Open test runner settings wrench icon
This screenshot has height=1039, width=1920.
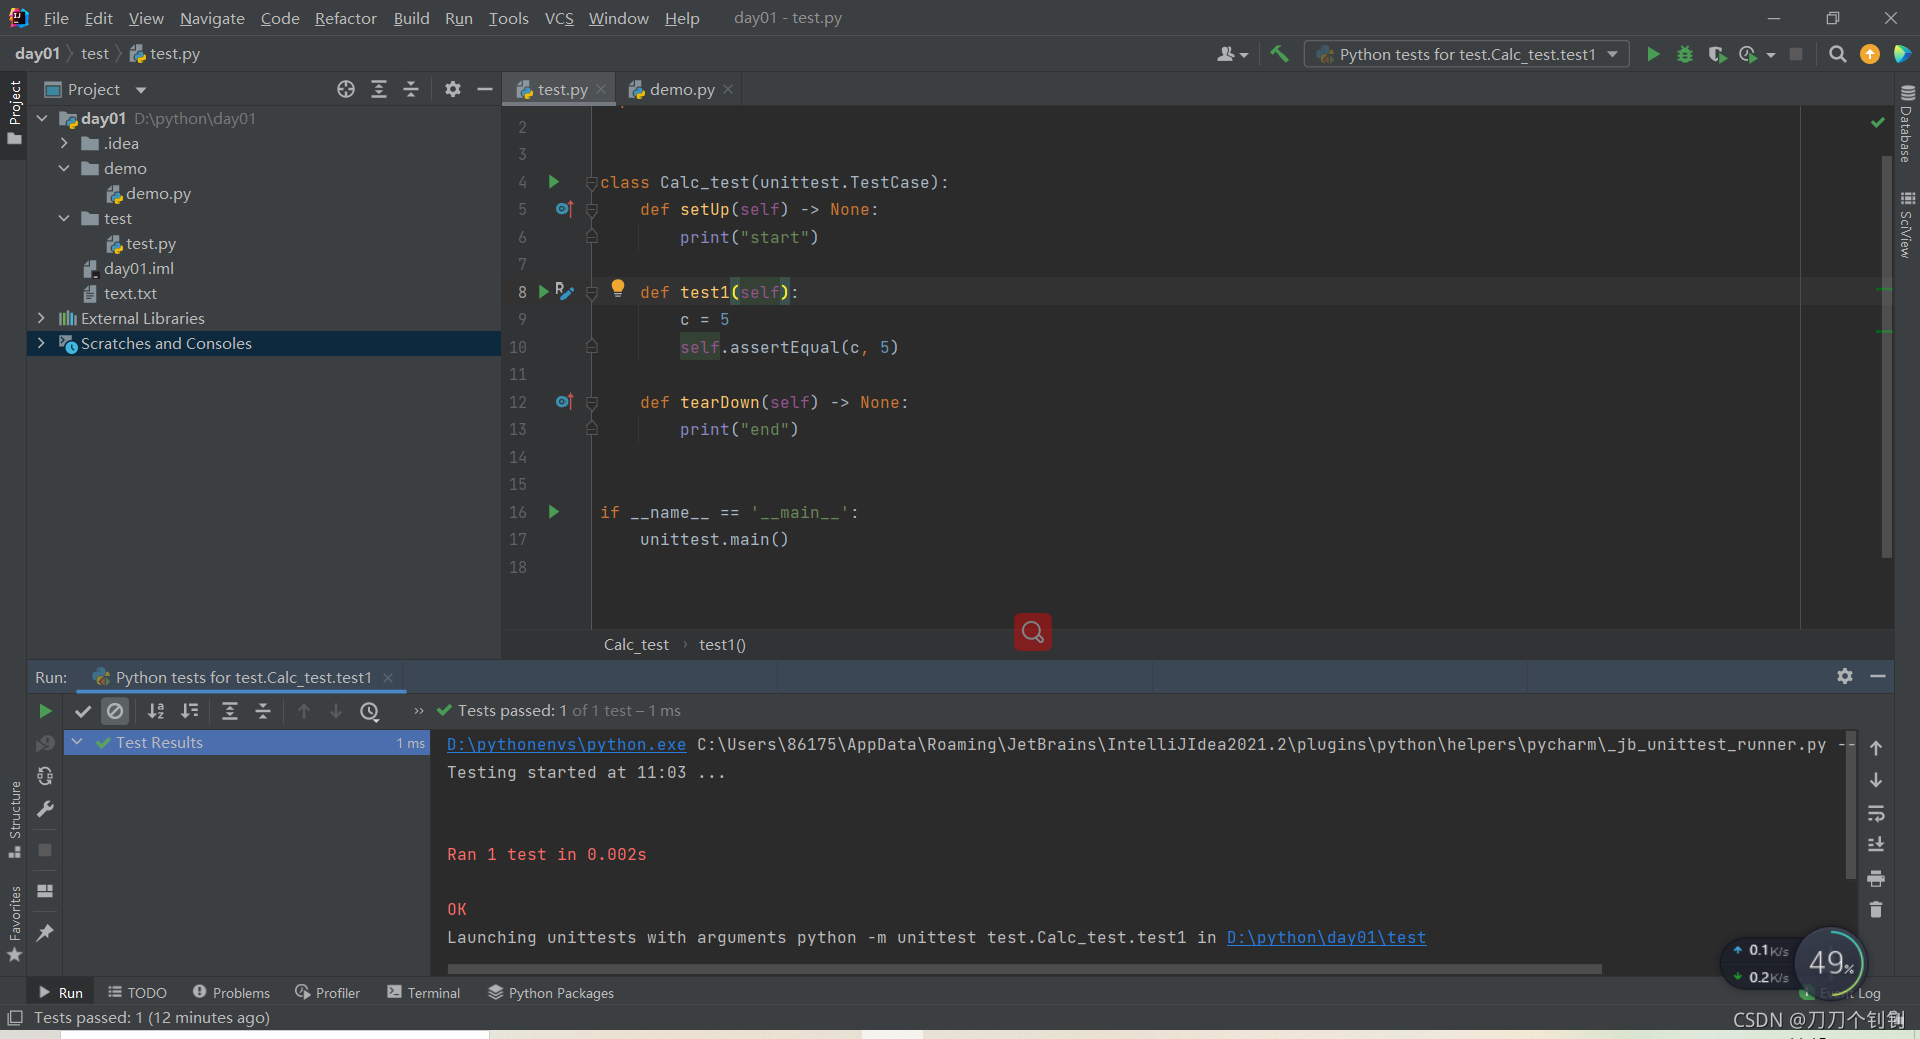click(x=44, y=809)
